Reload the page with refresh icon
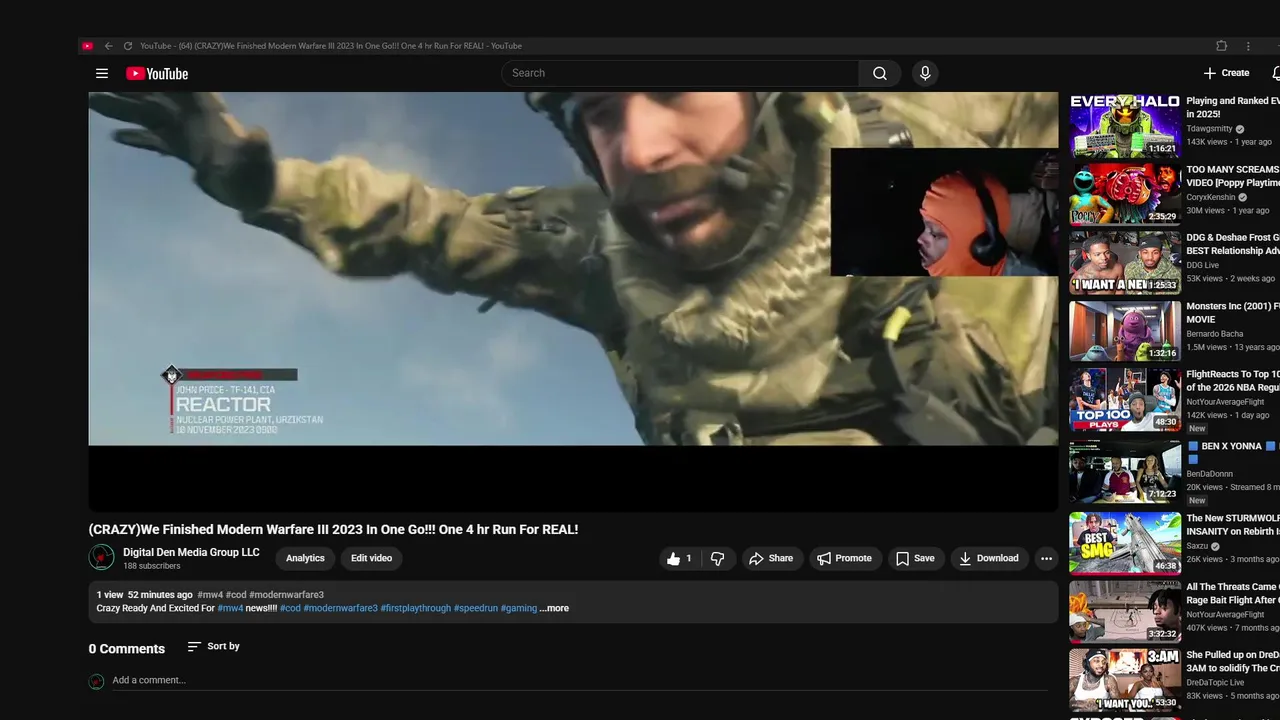 pos(127,46)
